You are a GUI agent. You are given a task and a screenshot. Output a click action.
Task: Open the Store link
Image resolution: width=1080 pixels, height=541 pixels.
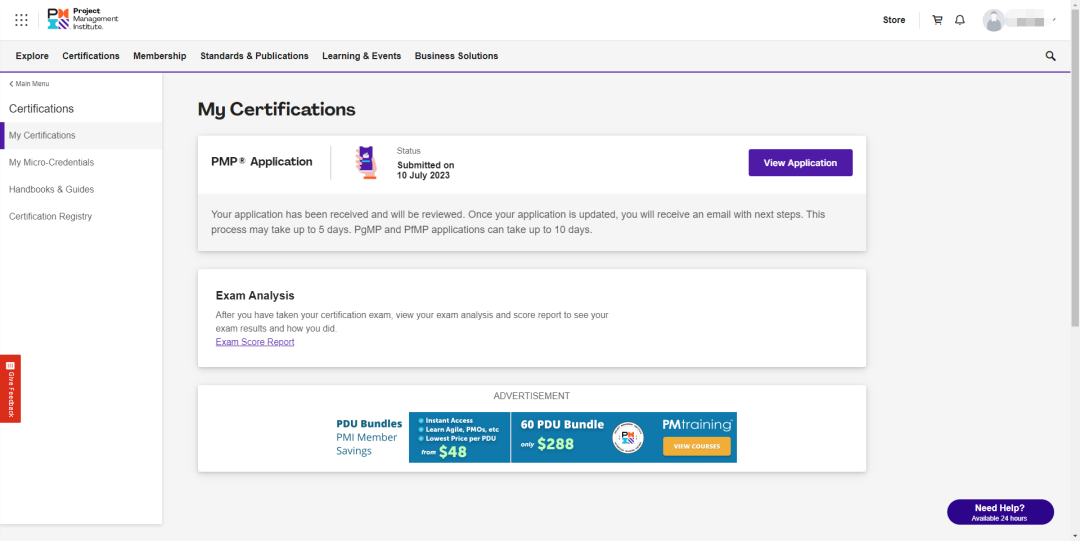point(894,20)
